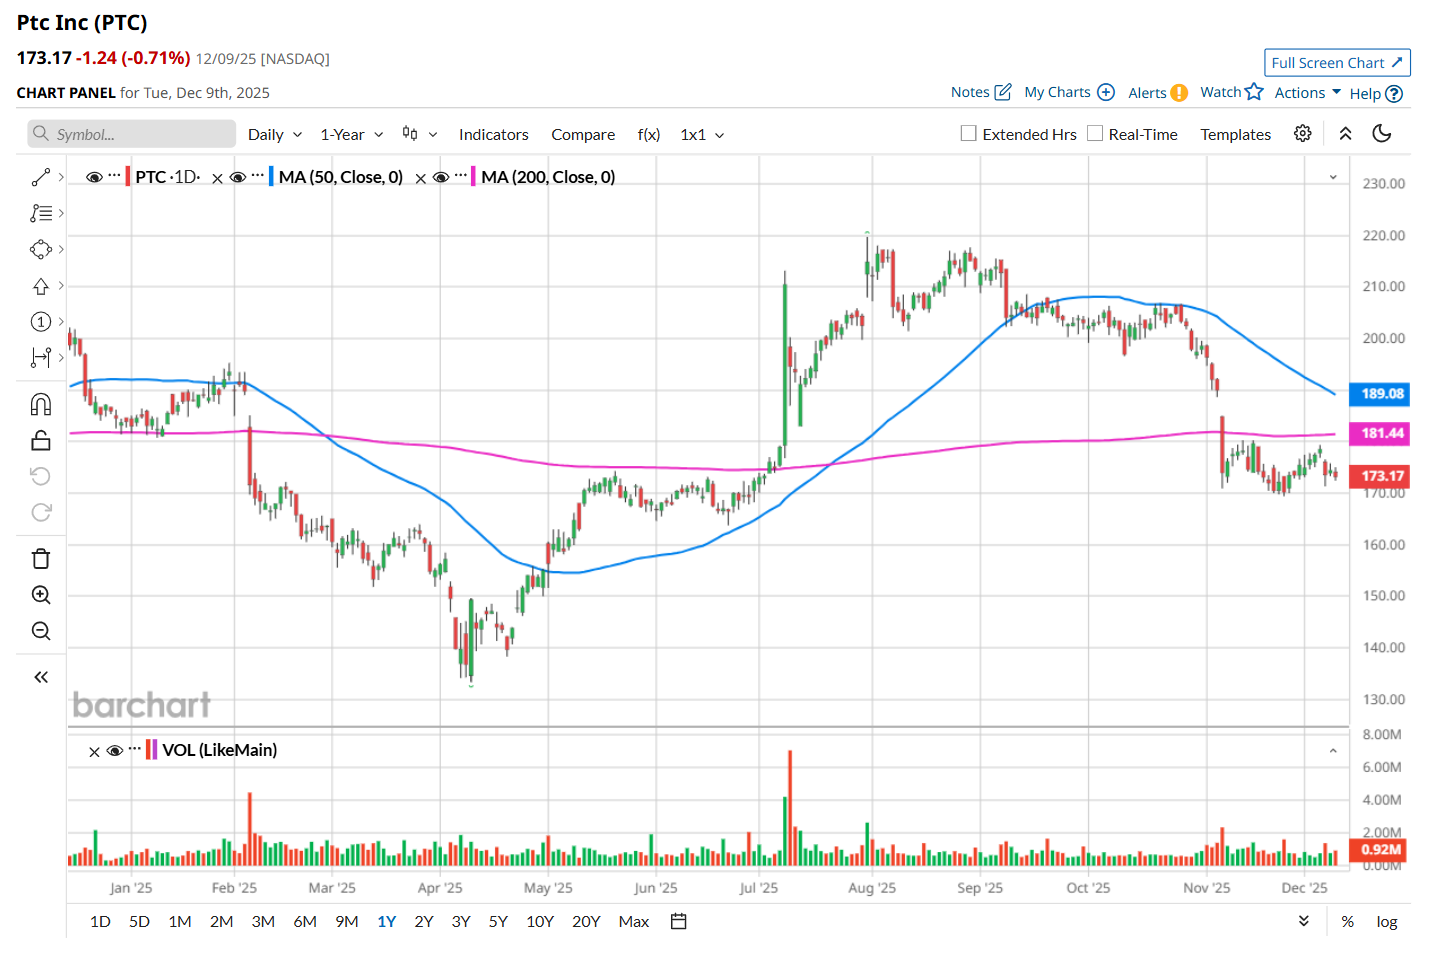Click the trash delete drawings icon
Image resolution: width=1450 pixels, height=959 pixels.
[x=41, y=559]
